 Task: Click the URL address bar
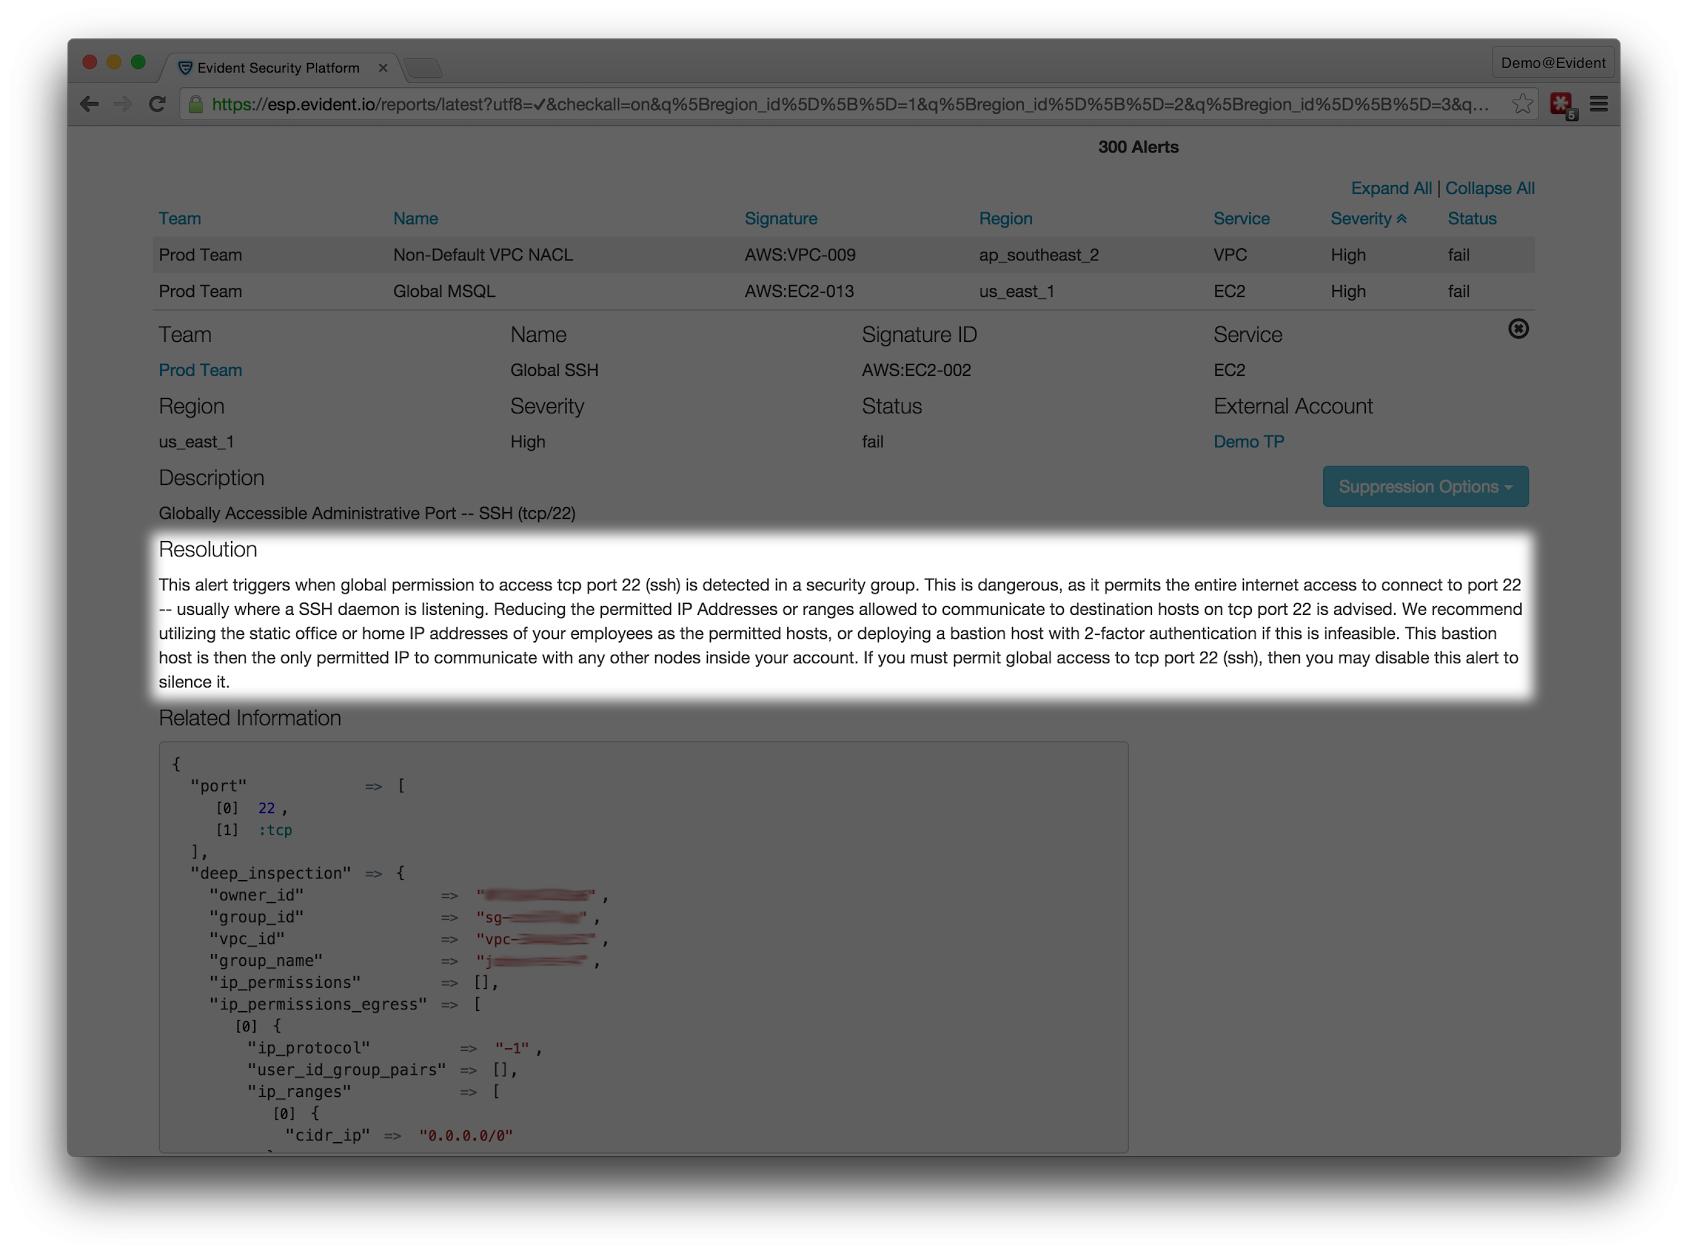coord(850,104)
